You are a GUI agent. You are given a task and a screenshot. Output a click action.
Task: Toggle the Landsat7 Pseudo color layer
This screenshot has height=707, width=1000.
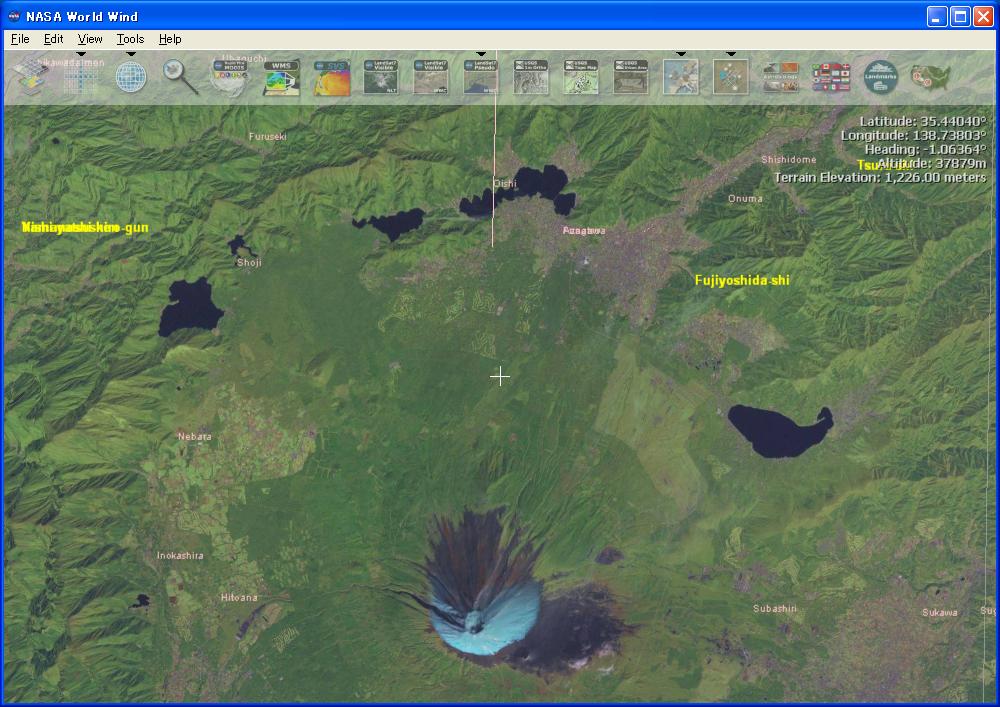(x=480, y=77)
